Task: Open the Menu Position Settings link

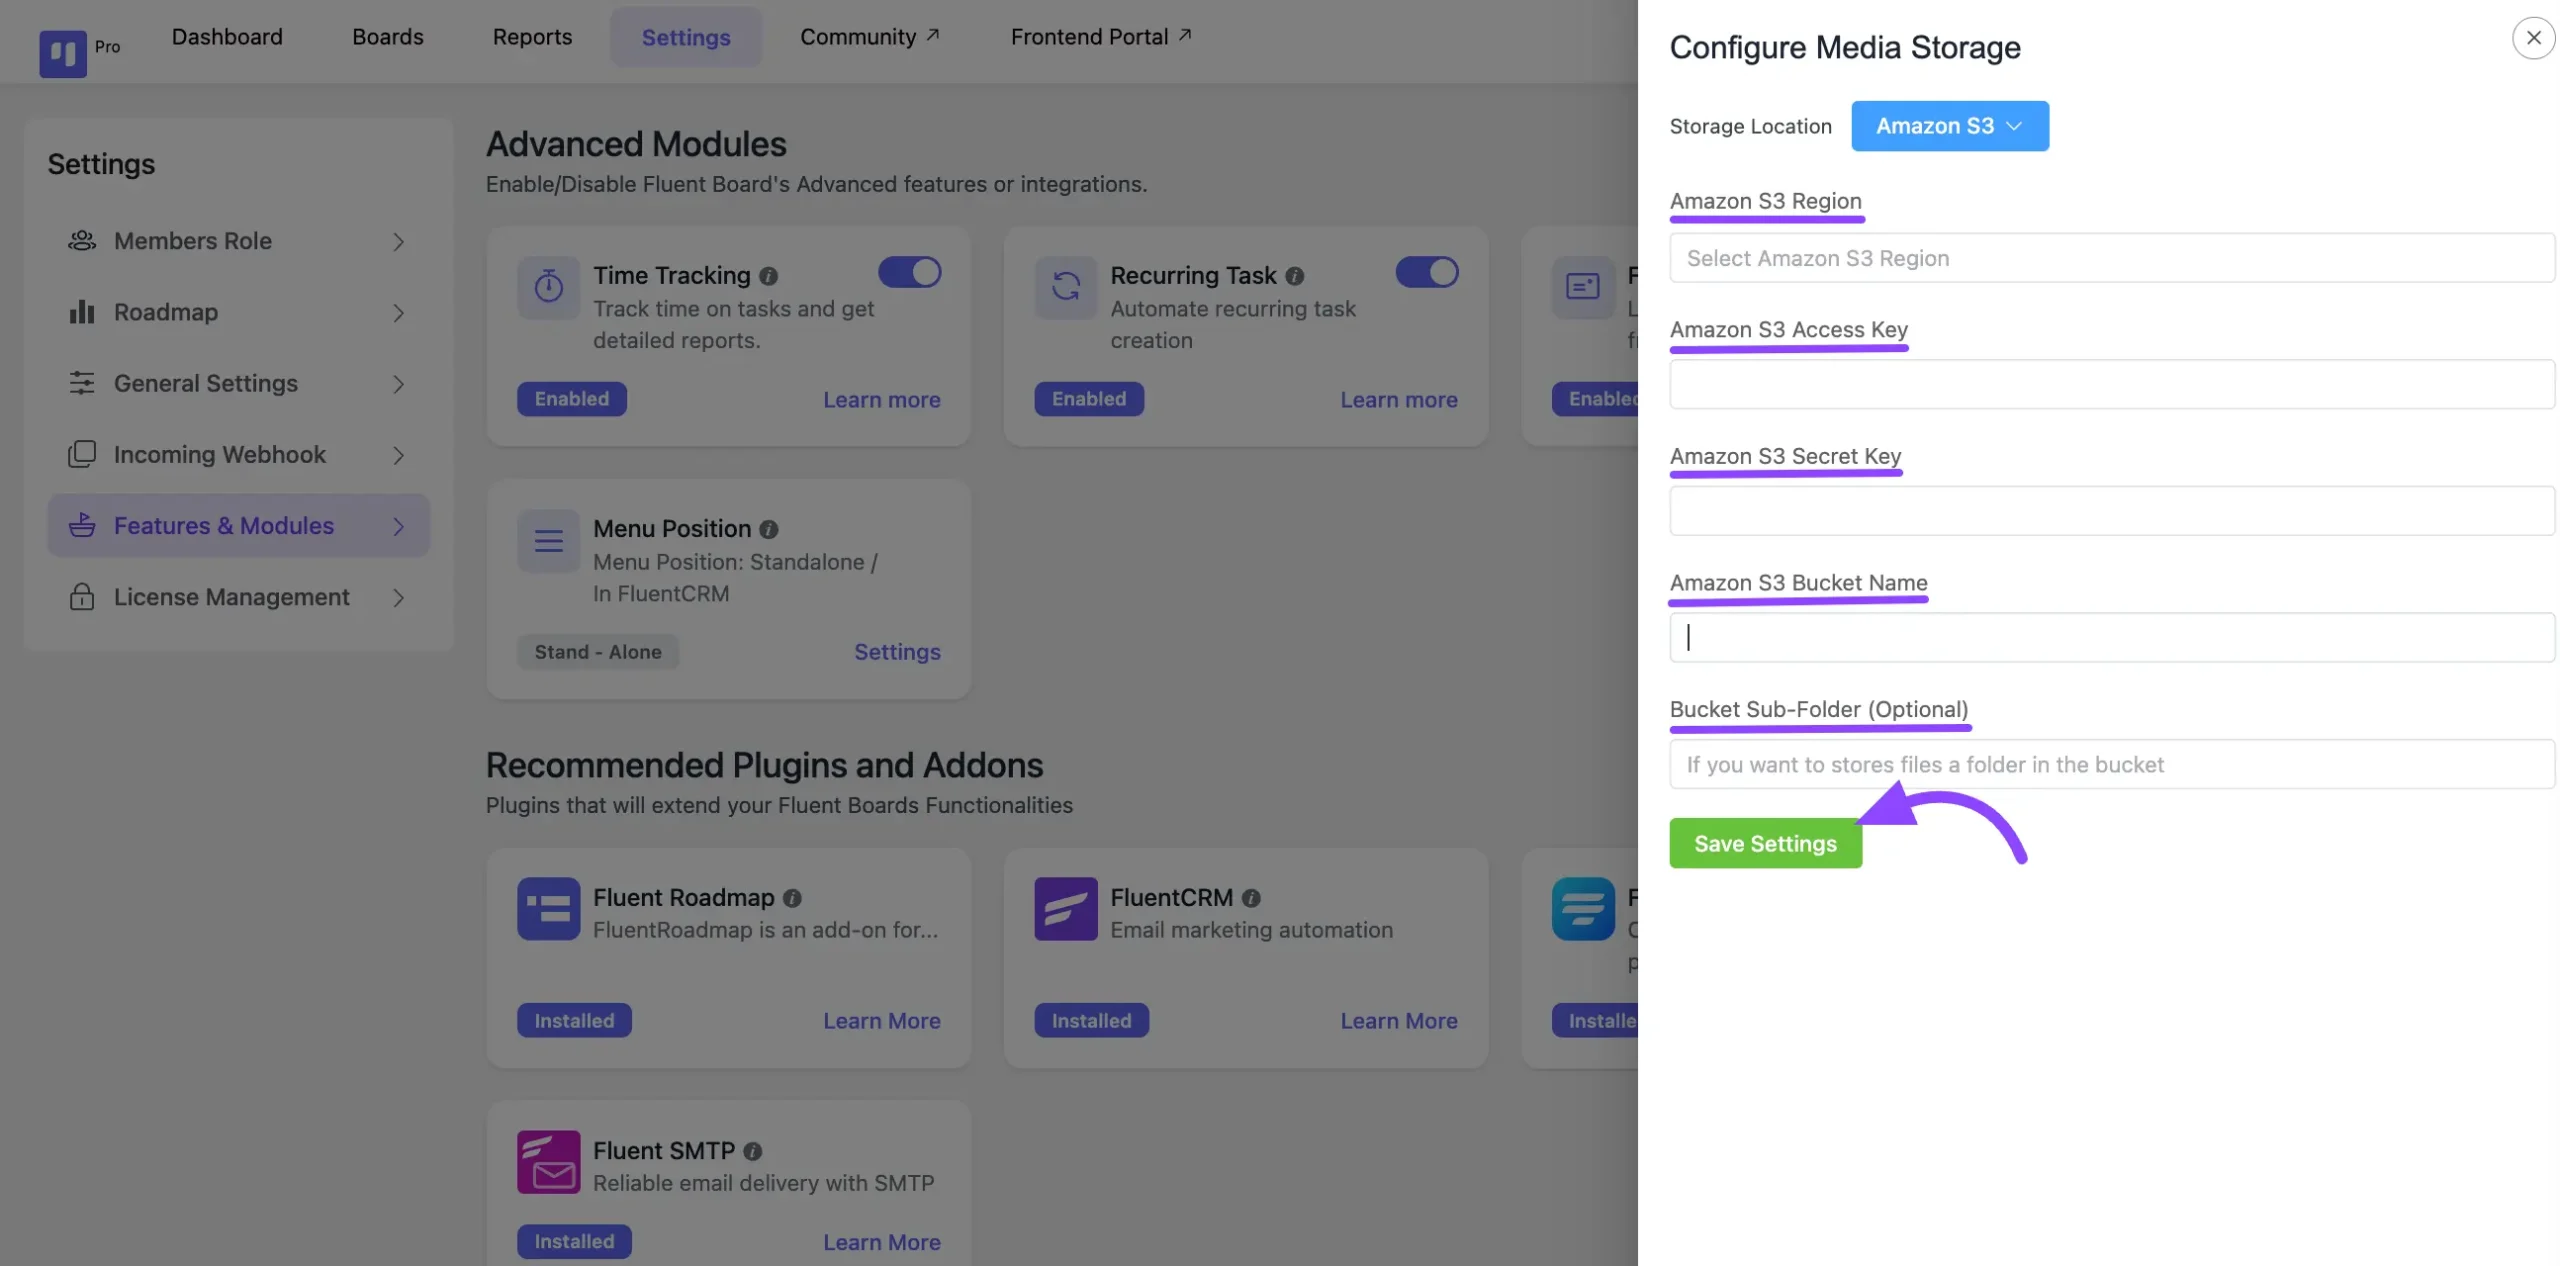Action: click(x=896, y=652)
